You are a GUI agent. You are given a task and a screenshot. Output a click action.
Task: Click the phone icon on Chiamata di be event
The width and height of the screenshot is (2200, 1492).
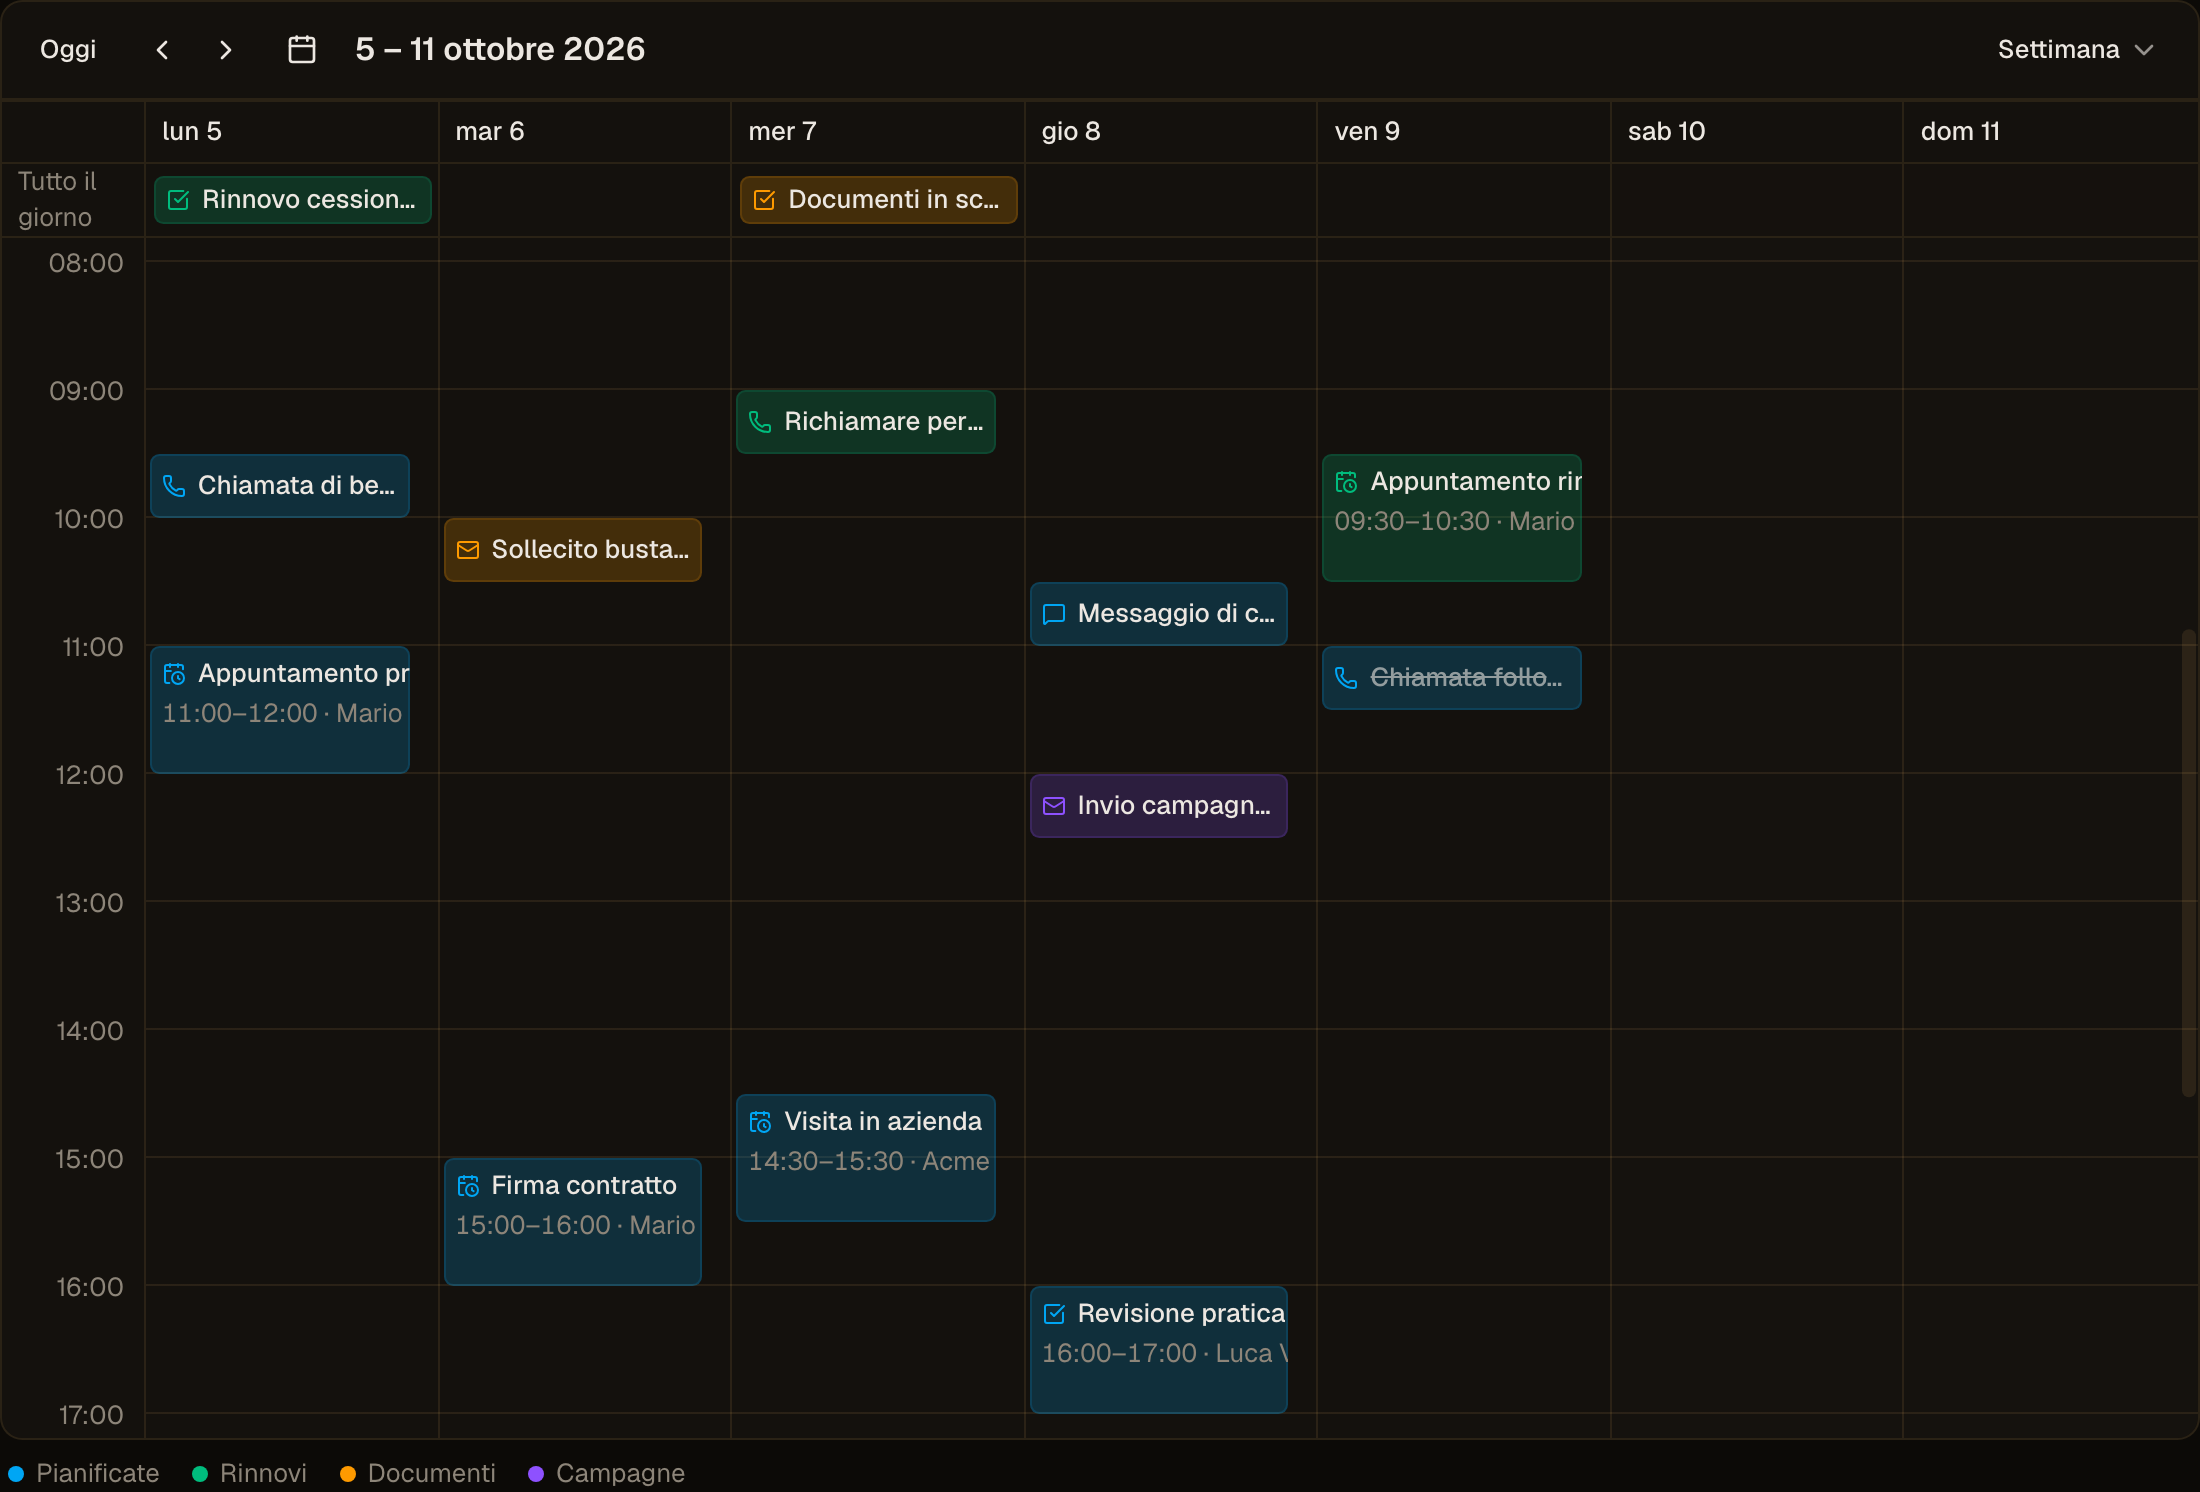[175, 486]
